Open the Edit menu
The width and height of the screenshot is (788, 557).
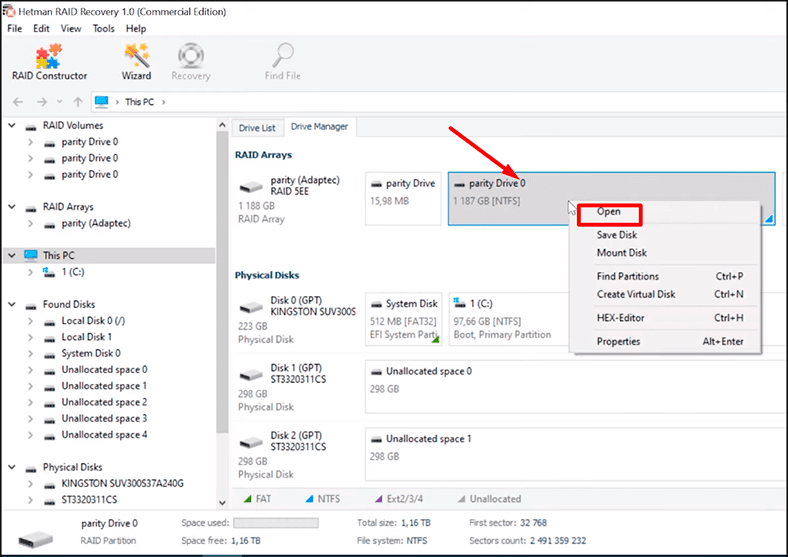point(41,29)
